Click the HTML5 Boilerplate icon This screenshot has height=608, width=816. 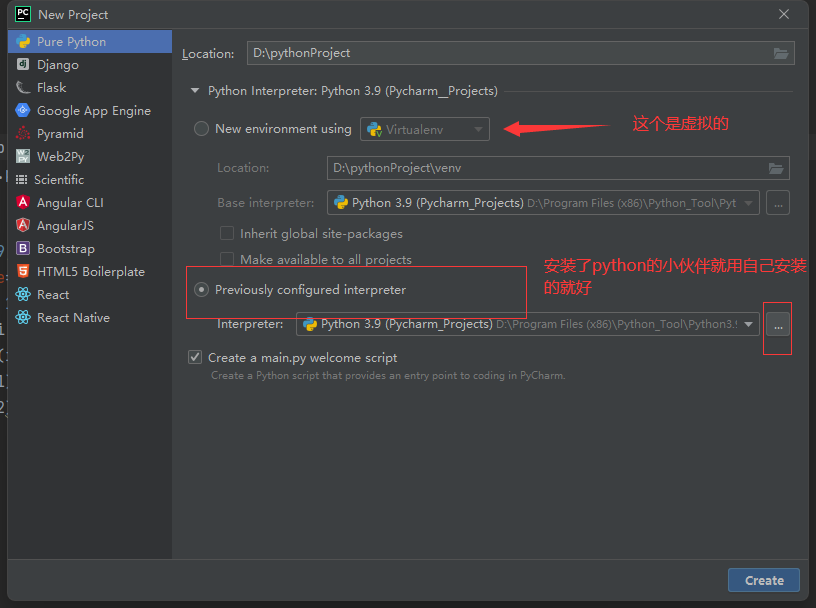[x=23, y=271]
